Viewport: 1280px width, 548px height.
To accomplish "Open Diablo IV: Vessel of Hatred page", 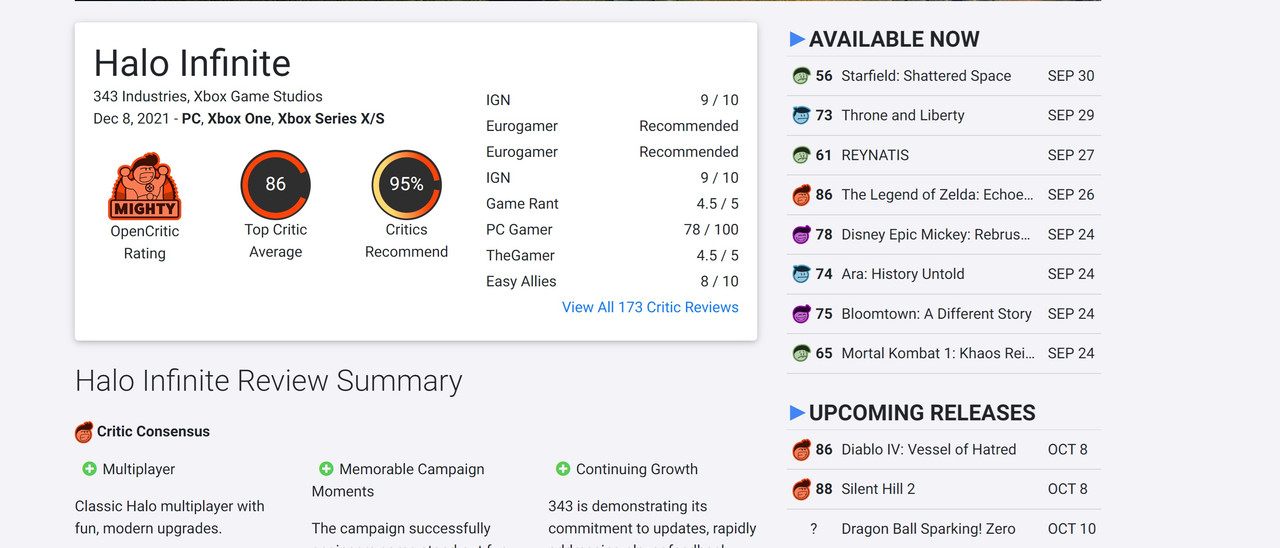I will 929,450.
